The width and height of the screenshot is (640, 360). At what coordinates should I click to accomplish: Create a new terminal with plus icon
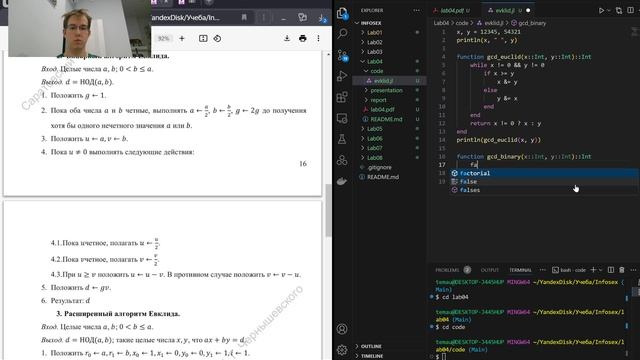593,270
